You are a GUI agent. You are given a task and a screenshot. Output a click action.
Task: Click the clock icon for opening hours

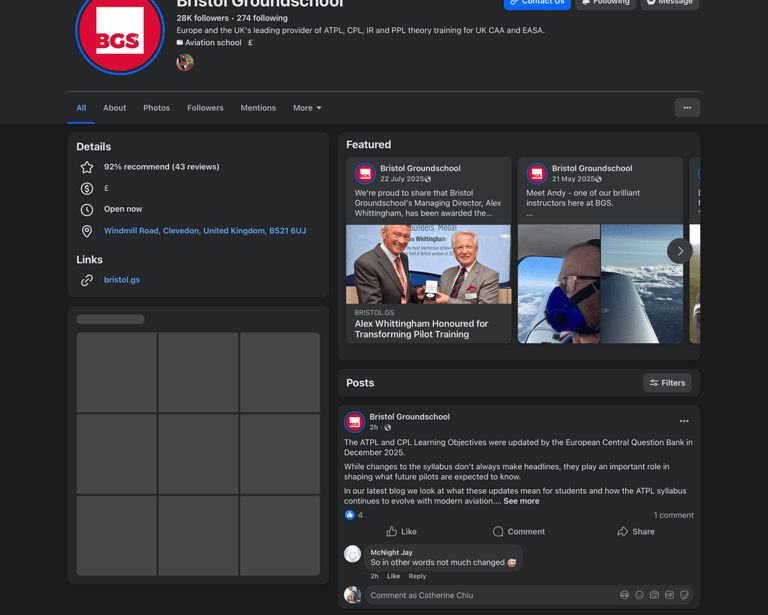point(87,210)
